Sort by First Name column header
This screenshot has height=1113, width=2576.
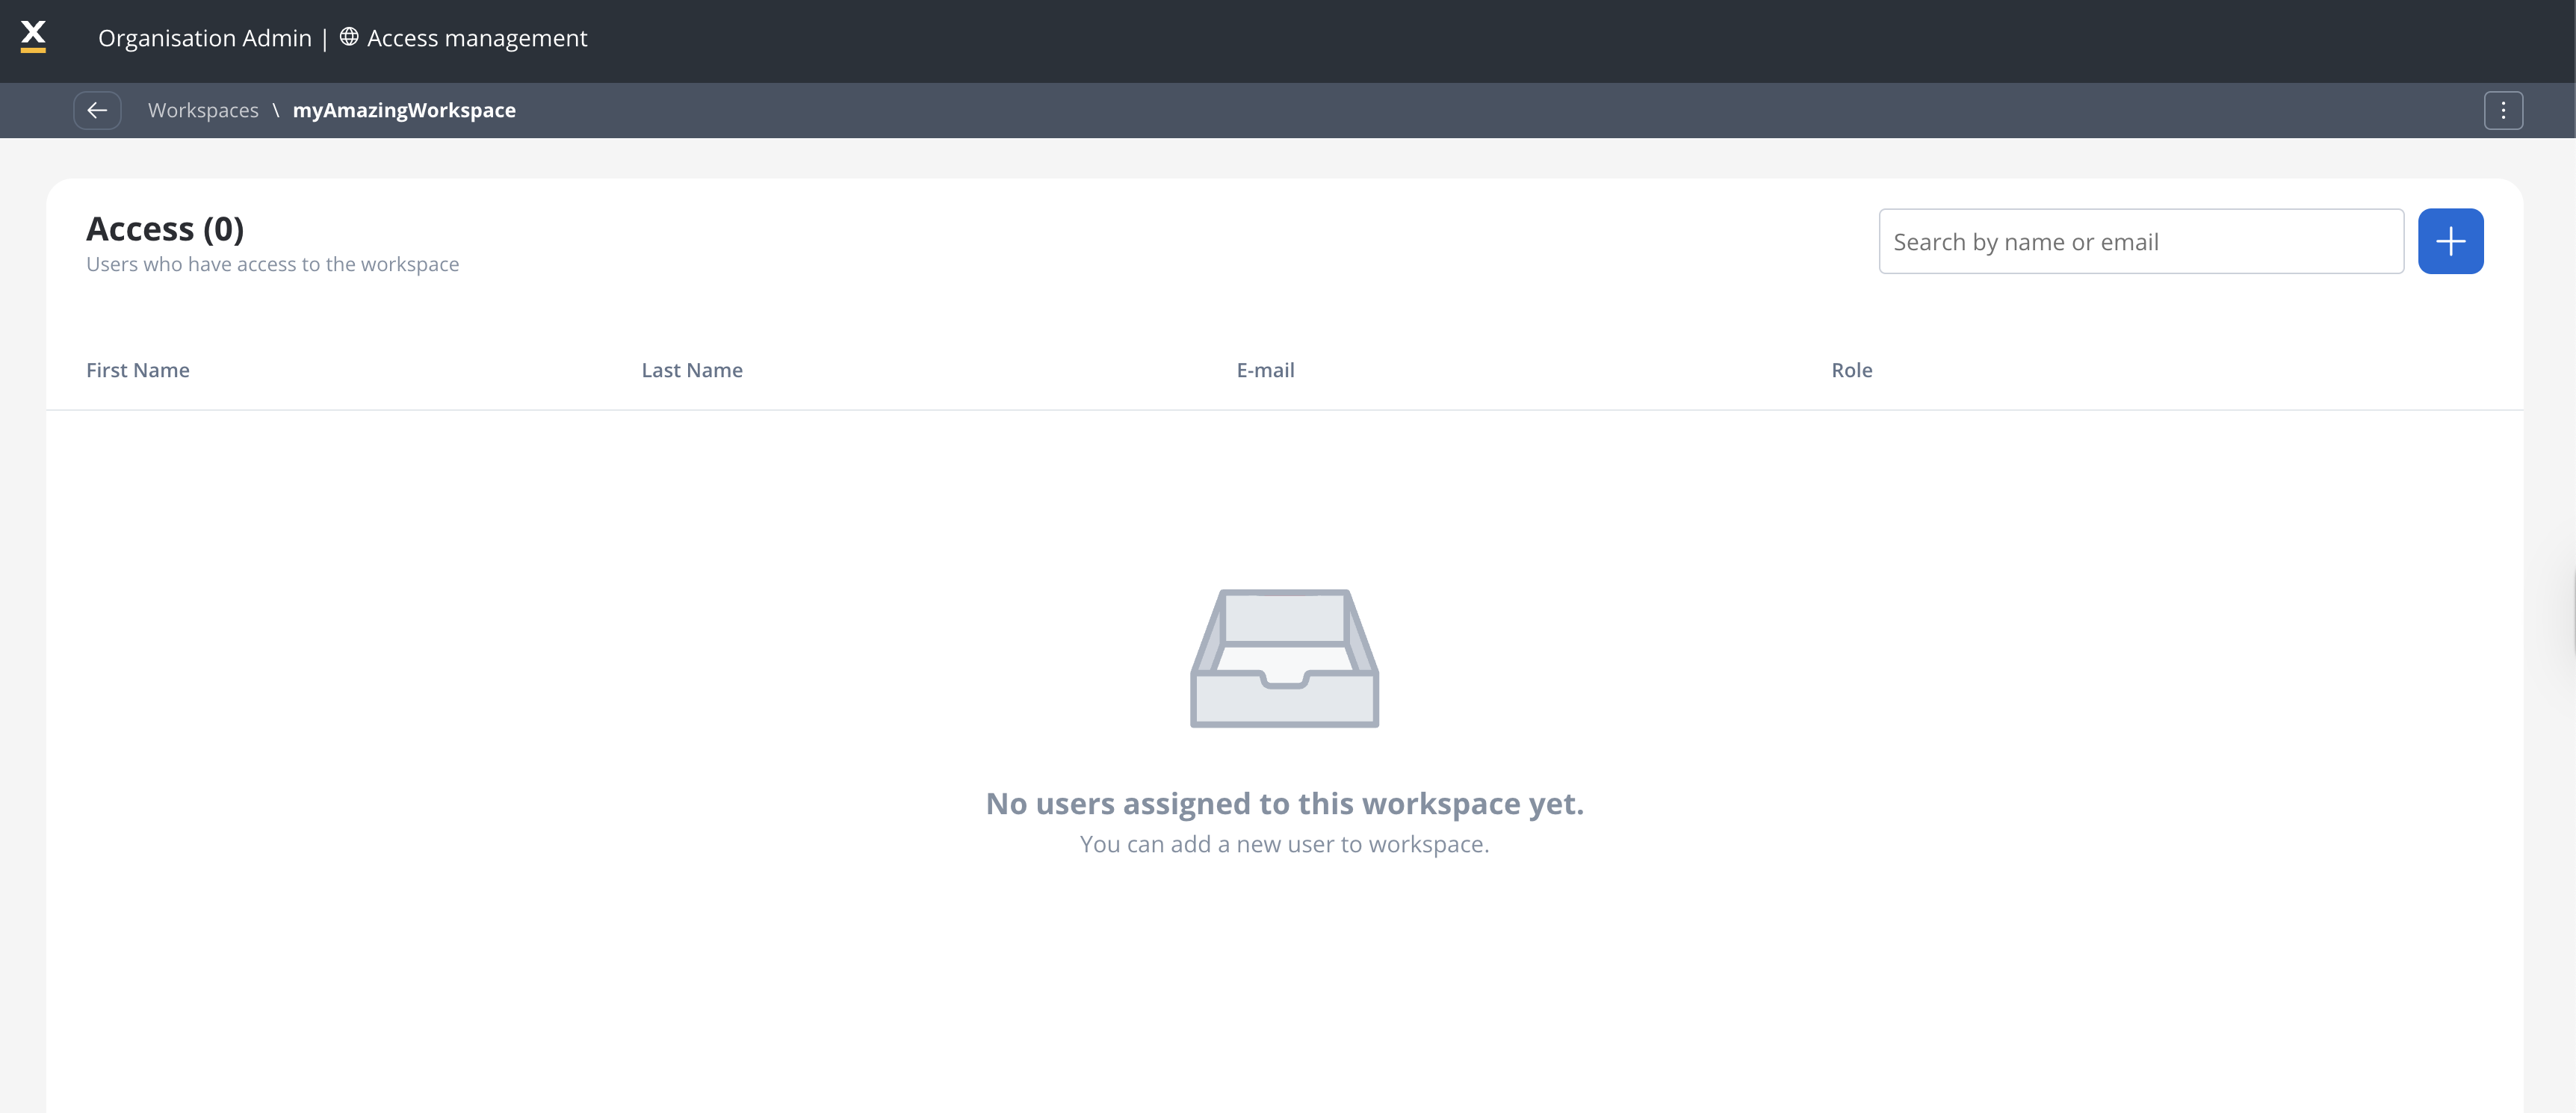[x=138, y=370]
